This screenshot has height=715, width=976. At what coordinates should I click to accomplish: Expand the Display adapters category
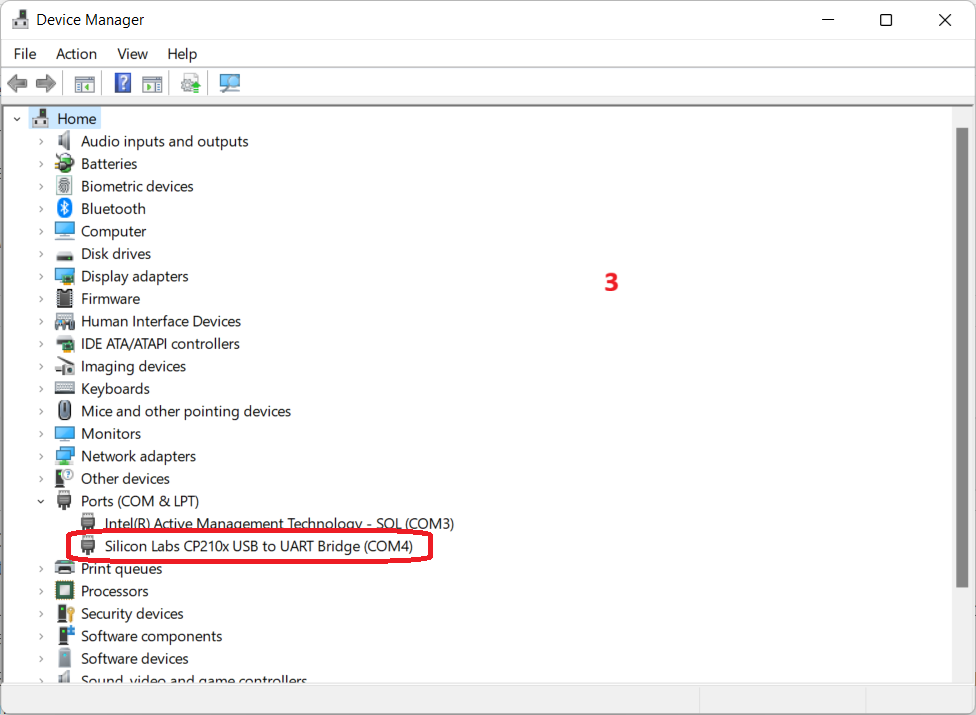click(41, 276)
